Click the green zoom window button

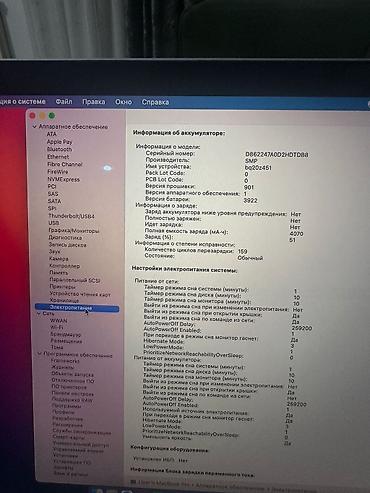52,116
